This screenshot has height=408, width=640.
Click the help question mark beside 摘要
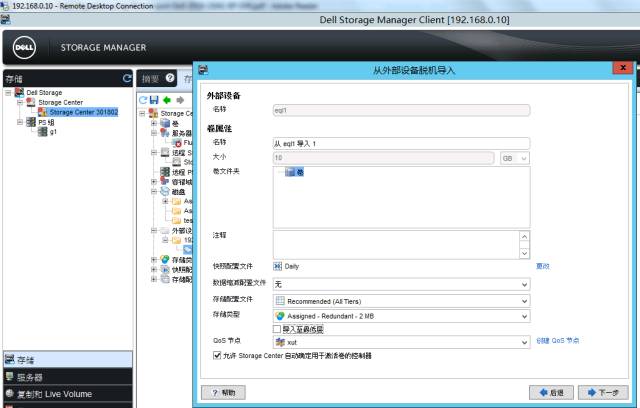click(x=170, y=78)
